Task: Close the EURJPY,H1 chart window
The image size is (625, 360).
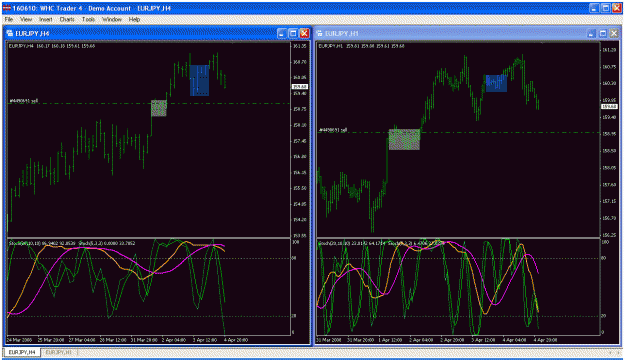Action: click(x=614, y=34)
